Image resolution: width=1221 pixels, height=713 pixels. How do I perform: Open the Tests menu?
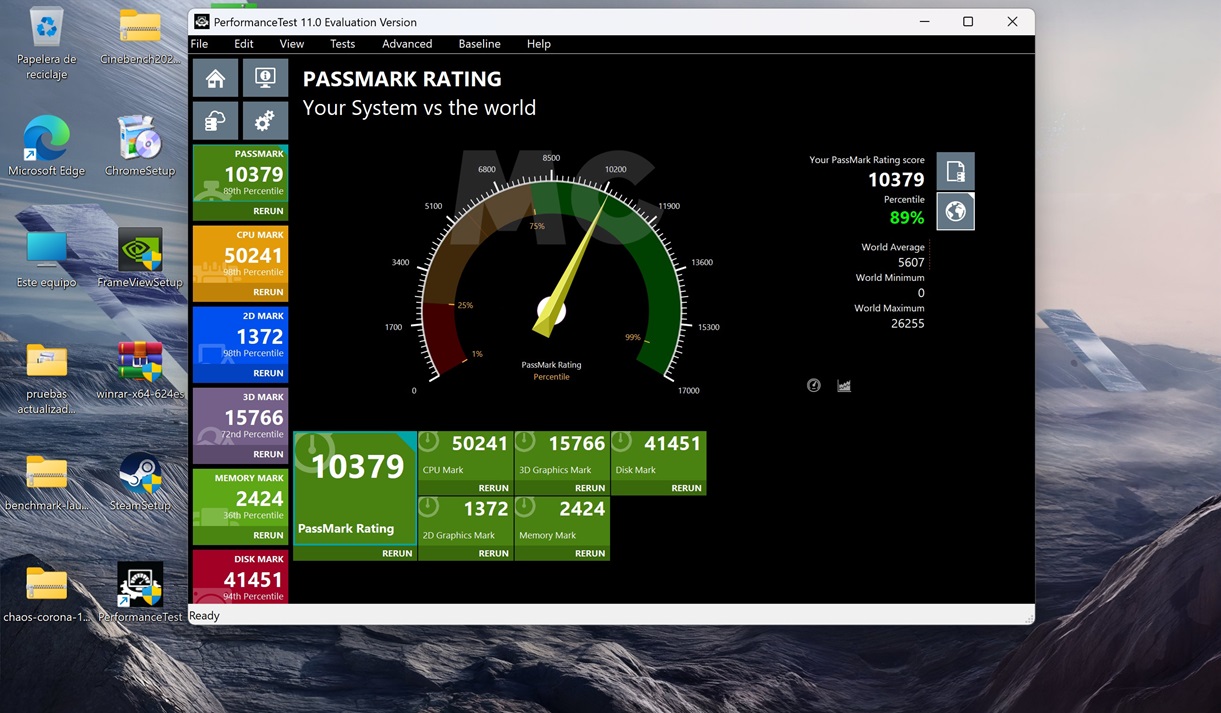pyautogui.click(x=342, y=44)
